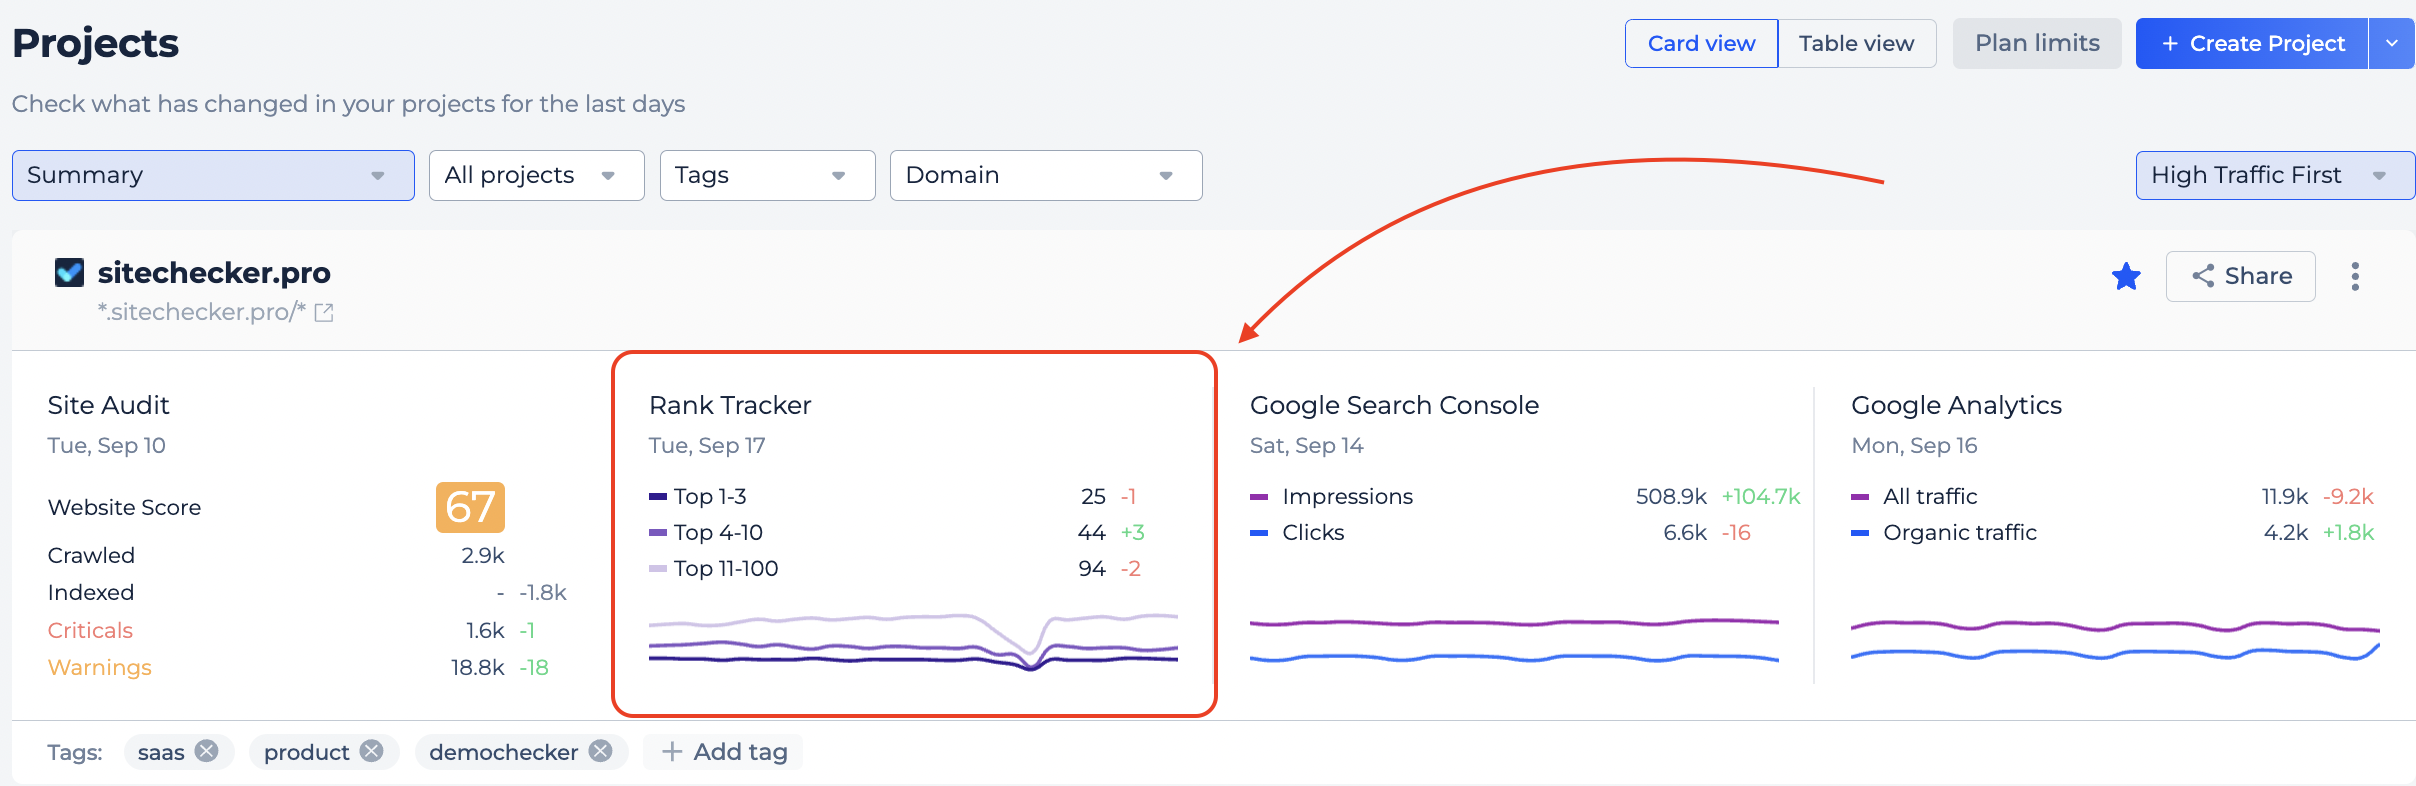Click the Create Project button
Screen dimensions: 2416x786
(2252, 43)
